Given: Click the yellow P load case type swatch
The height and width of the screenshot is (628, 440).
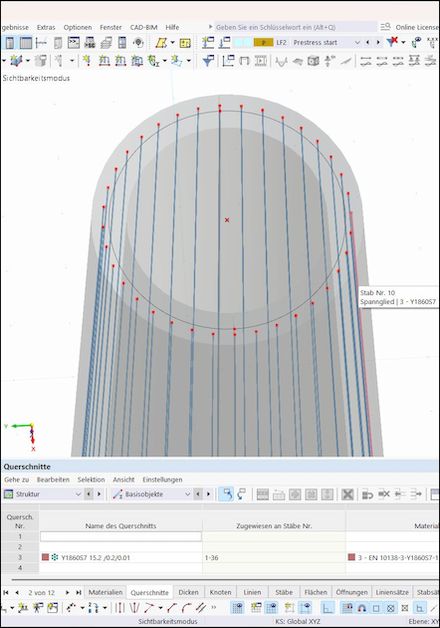Looking at the screenshot, I should point(263,42).
